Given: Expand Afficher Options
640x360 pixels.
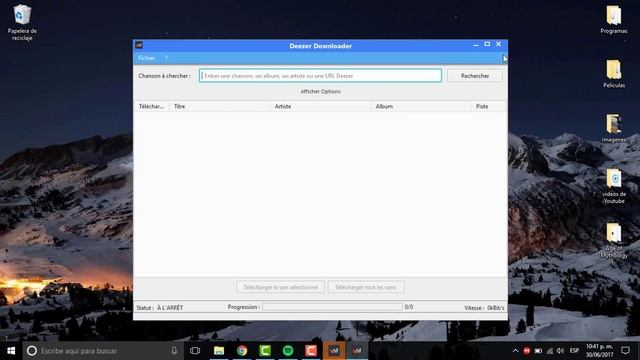Looking at the screenshot, I should tap(320, 91).
